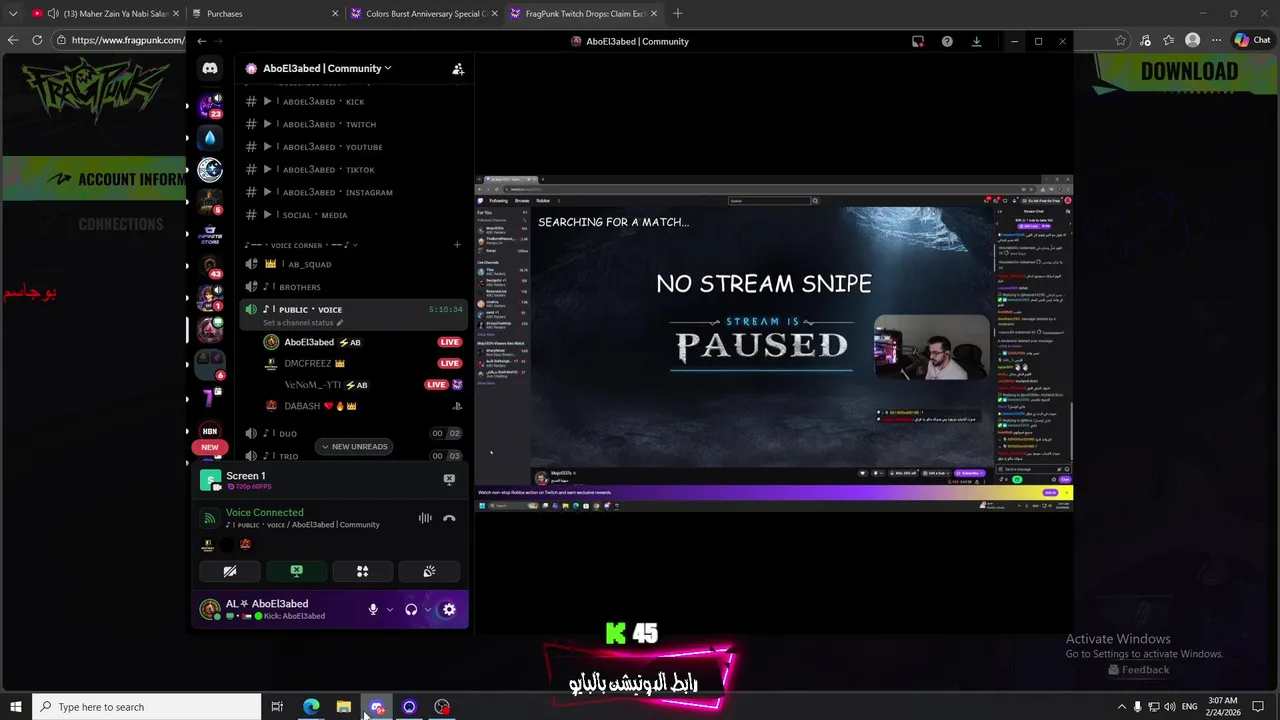Toggle screen share button in voice panel
The image size is (1280, 720).
296,571
